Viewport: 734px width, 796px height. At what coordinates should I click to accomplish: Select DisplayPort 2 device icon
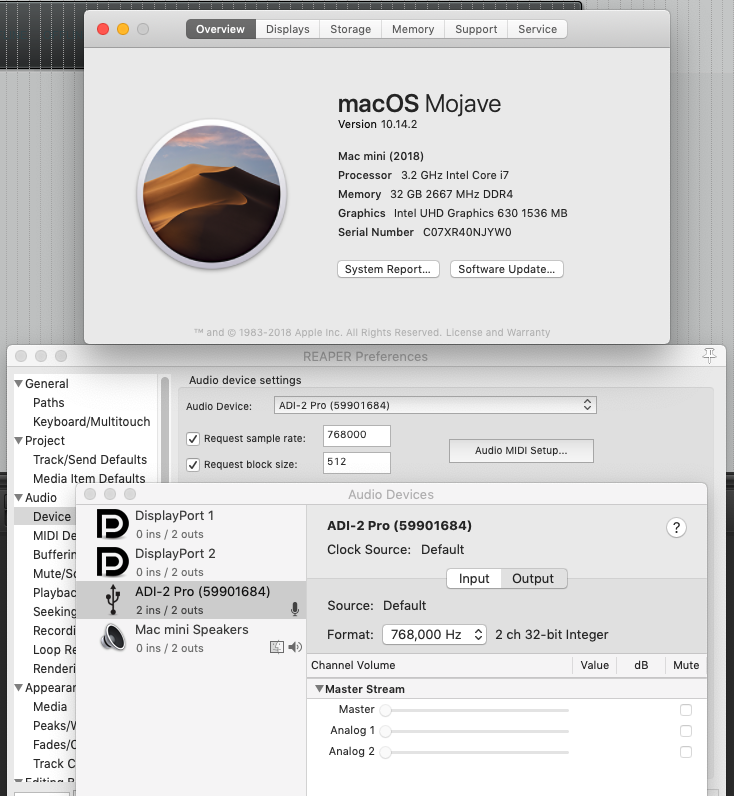pos(112,561)
